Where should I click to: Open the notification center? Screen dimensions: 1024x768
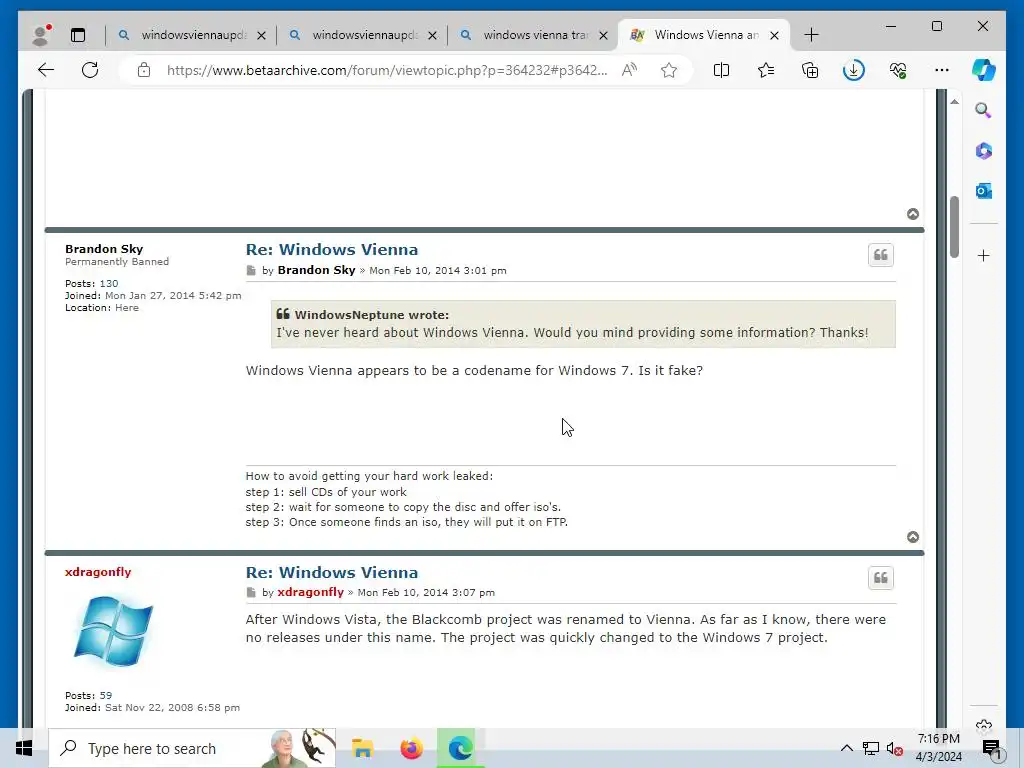click(991, 749)
